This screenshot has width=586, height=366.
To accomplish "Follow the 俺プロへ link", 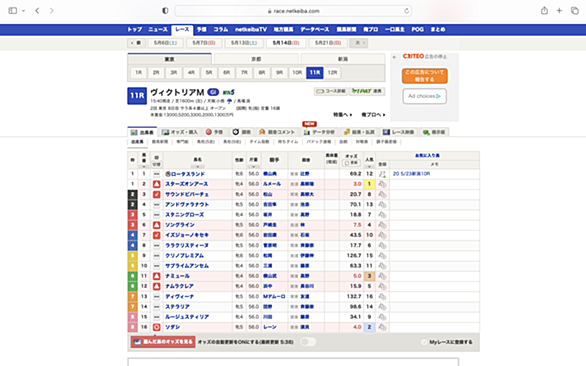I will tap(373, 115).
